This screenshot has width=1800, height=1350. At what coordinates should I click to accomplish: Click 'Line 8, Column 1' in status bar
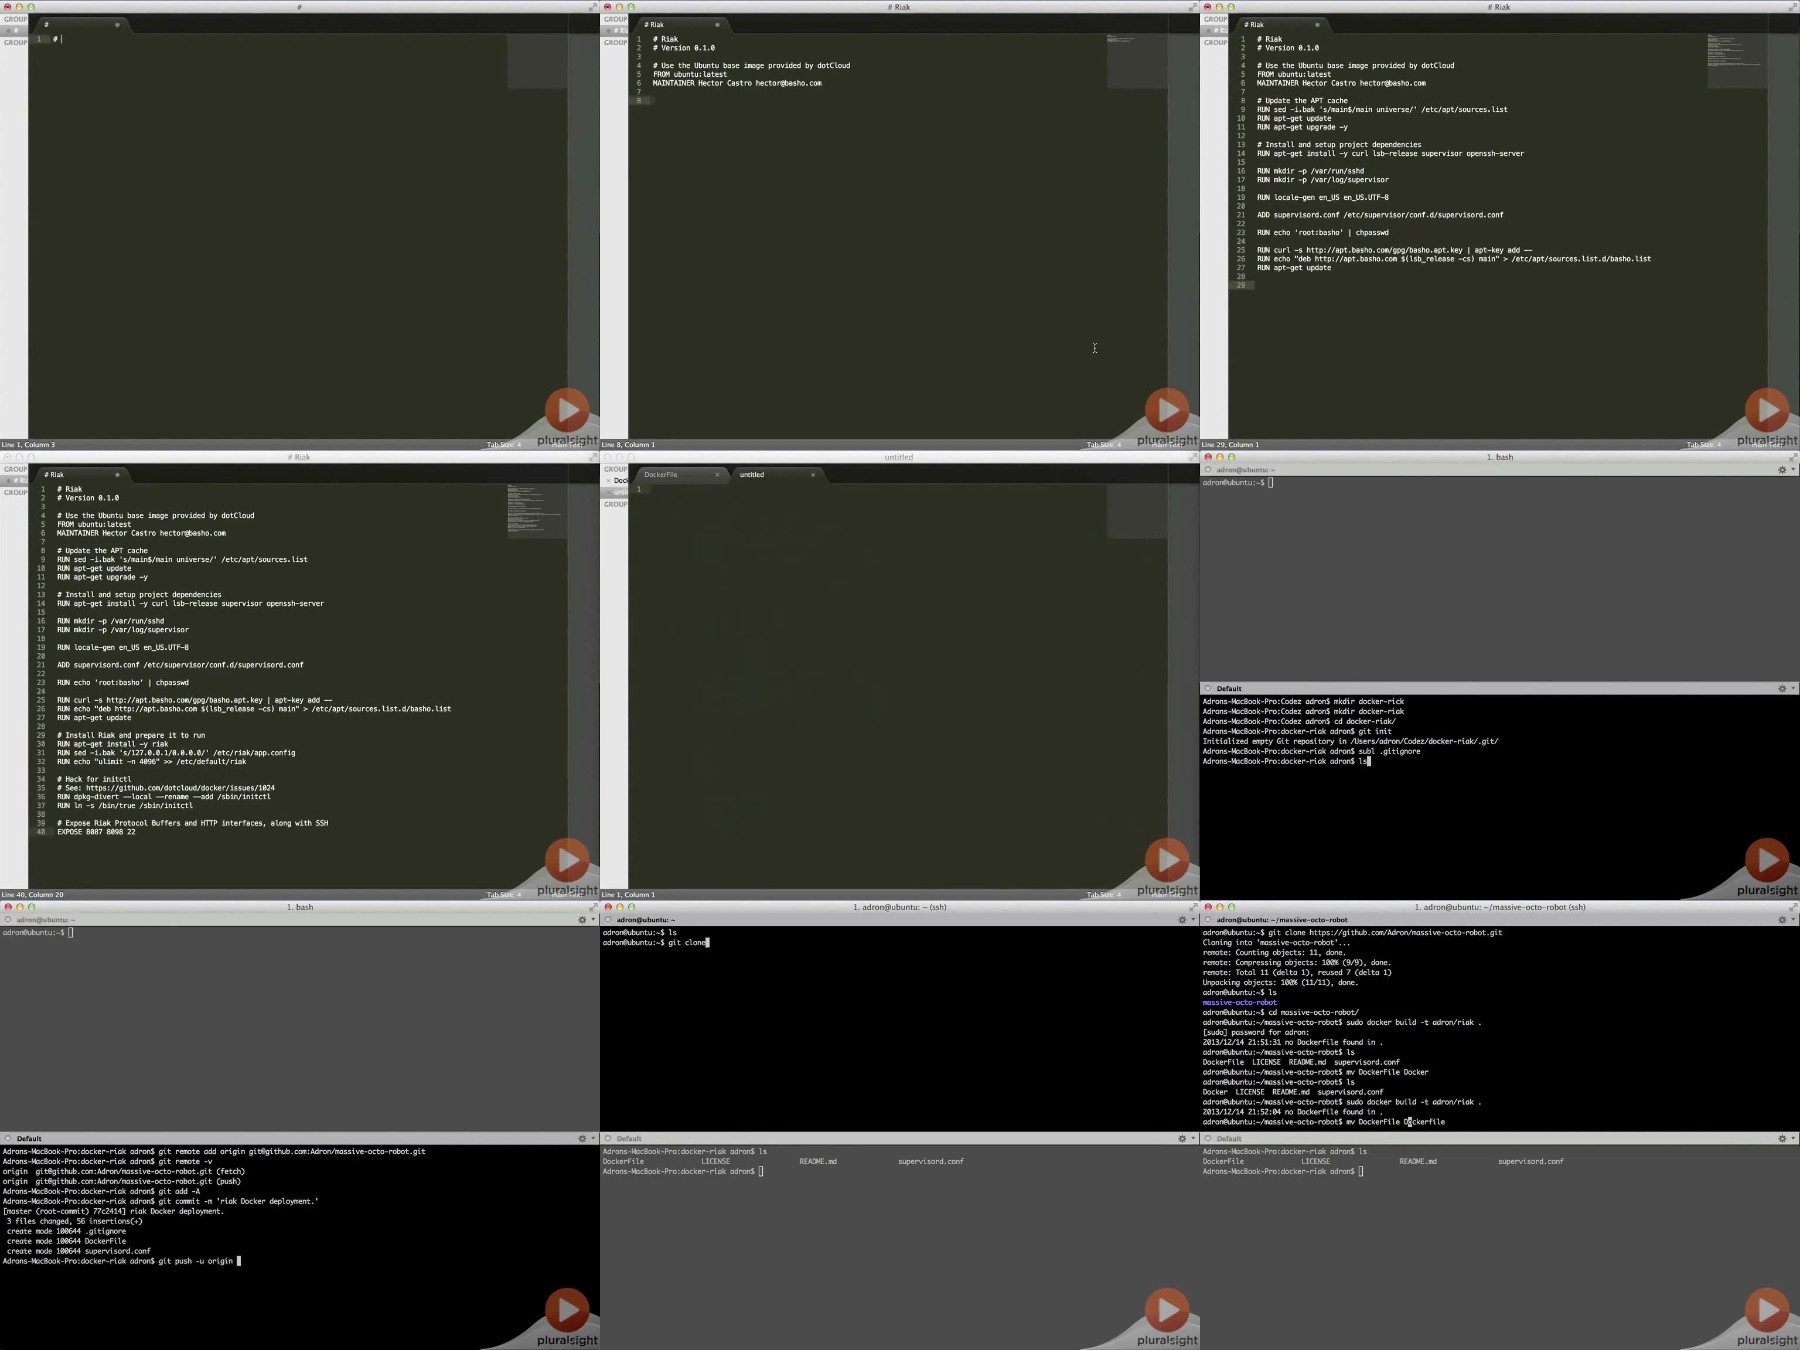coord(629,445)
